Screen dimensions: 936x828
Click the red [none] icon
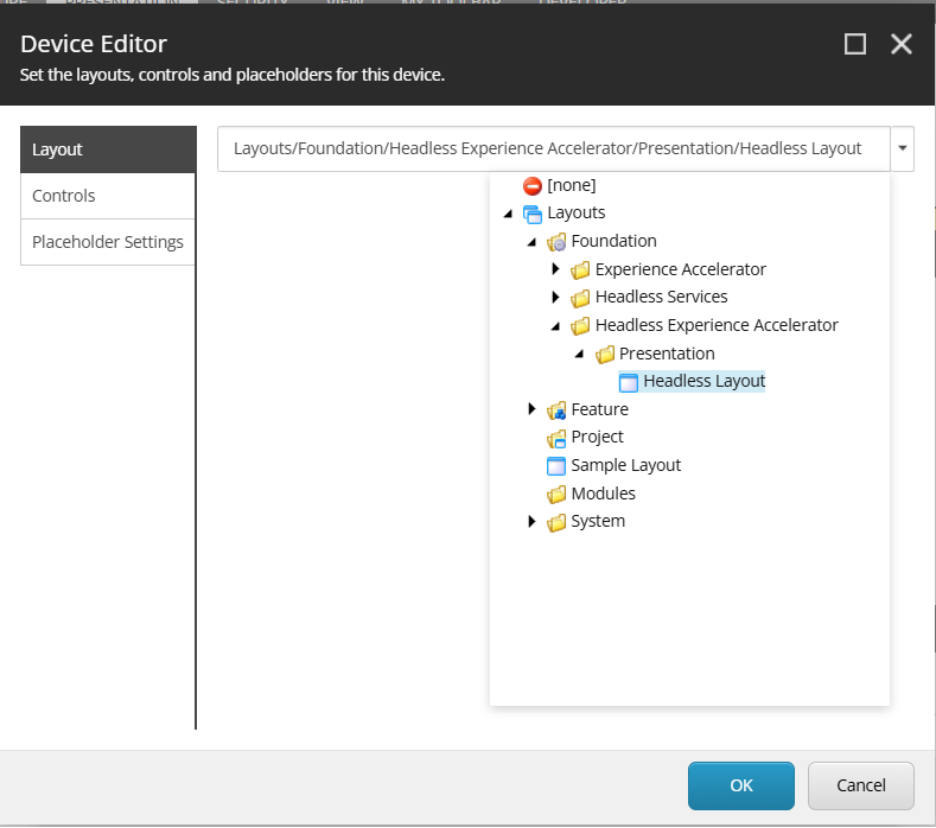[x=532, y=185]
